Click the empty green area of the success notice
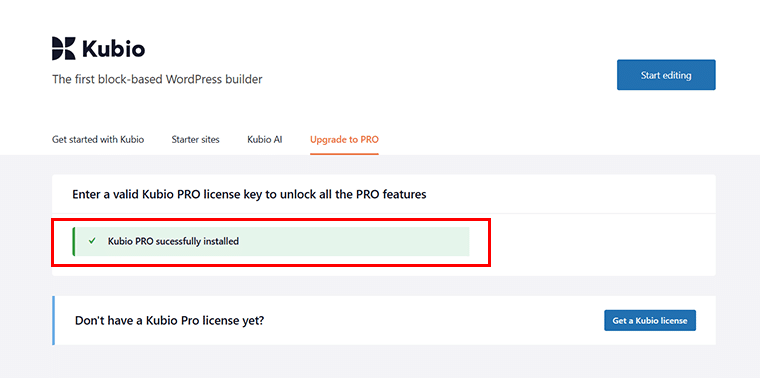 [x=354, y=241]
